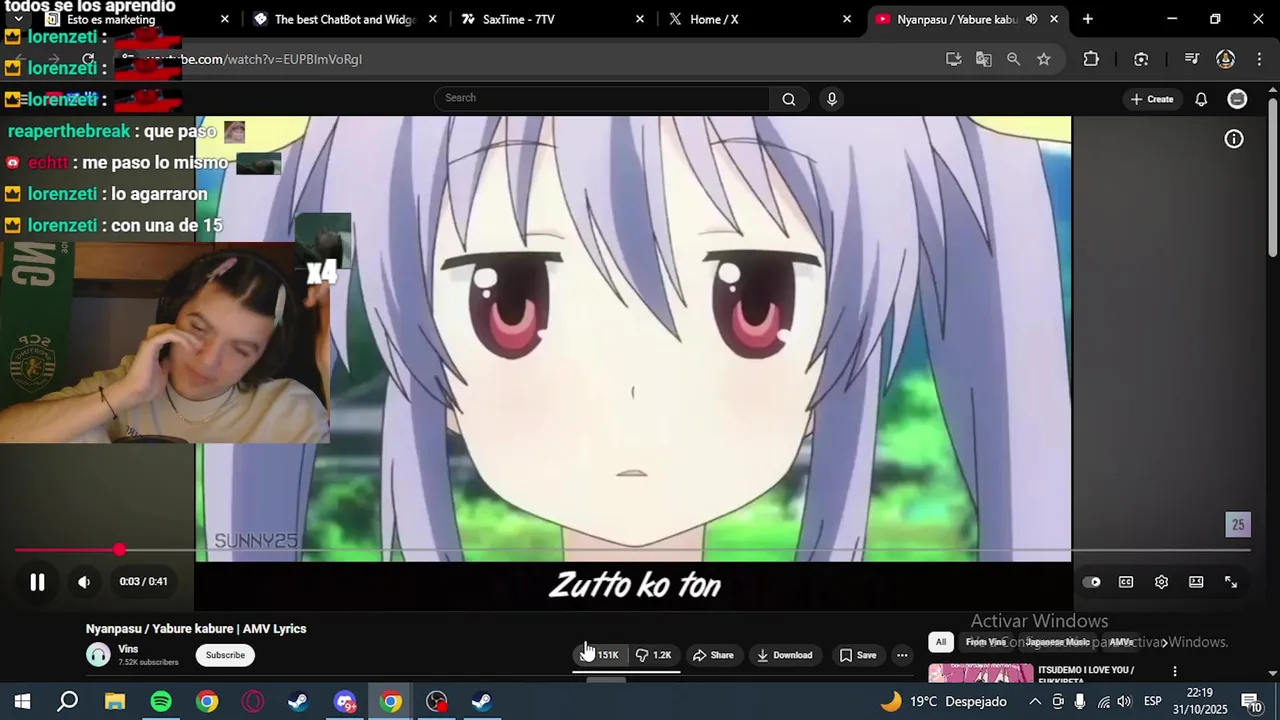Select the From Vins chip

(986, 642)
